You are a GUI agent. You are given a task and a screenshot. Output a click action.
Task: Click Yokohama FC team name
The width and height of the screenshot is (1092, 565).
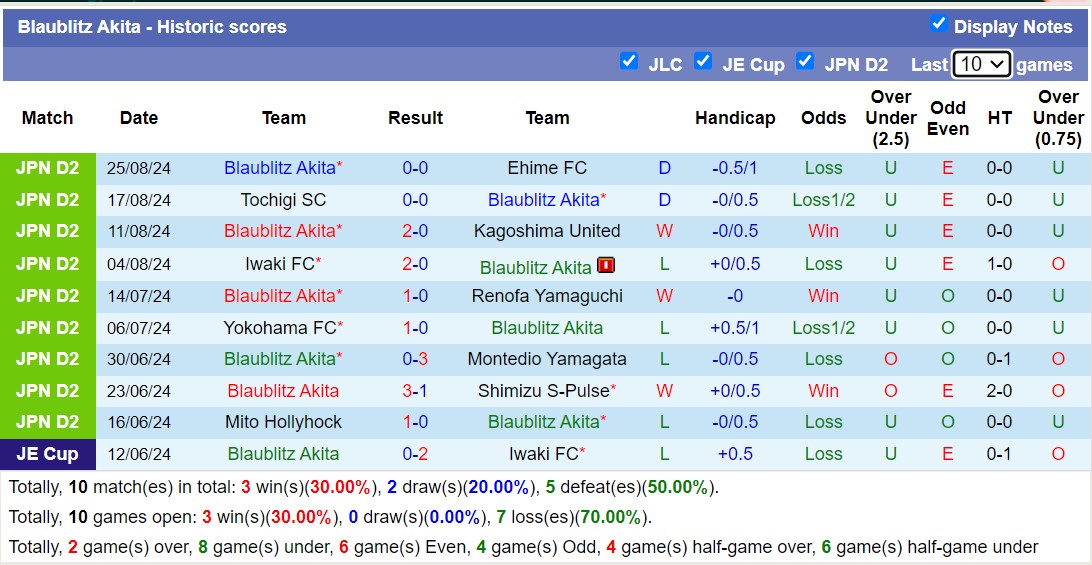280,328
